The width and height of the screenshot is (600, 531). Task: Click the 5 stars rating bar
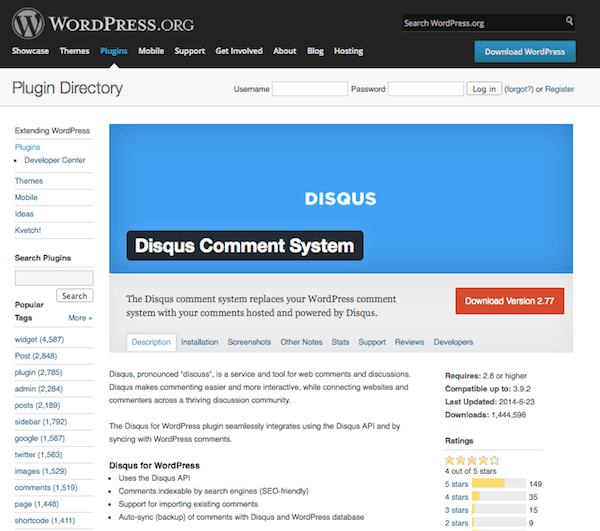pos(499,483)
